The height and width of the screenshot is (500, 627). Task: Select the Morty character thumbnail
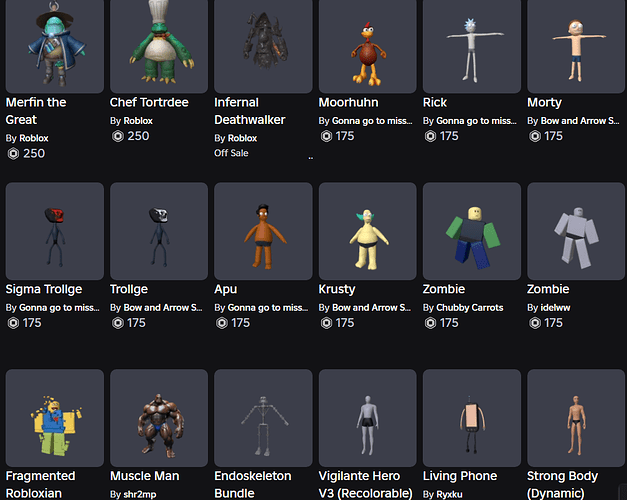point(576,46)
